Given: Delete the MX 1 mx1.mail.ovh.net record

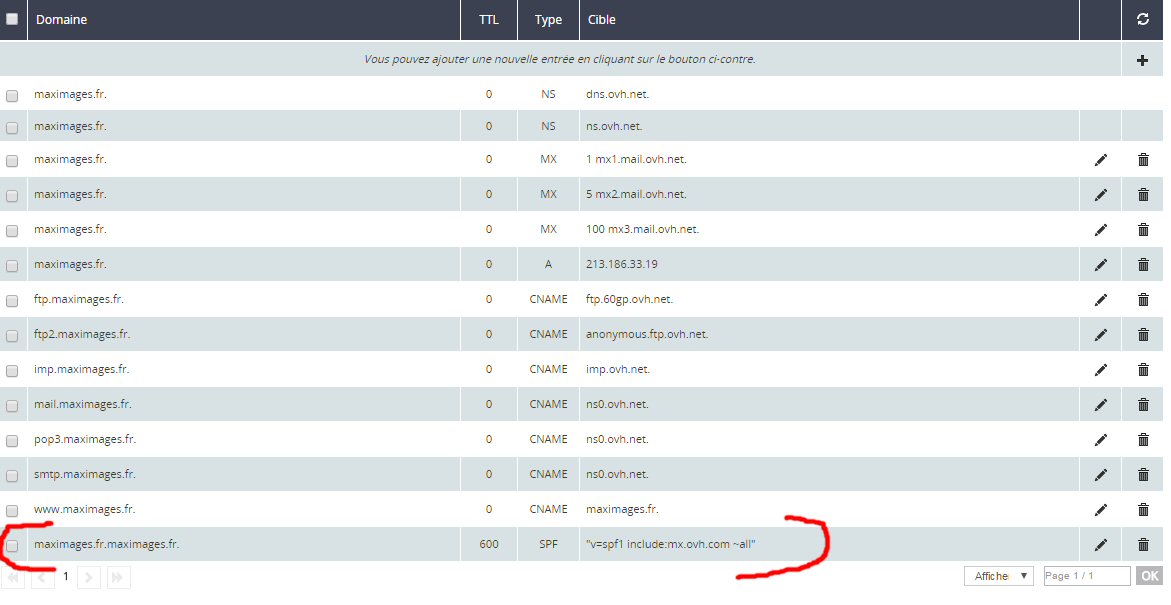Looking at the screenshot, I should (1143, 160).
